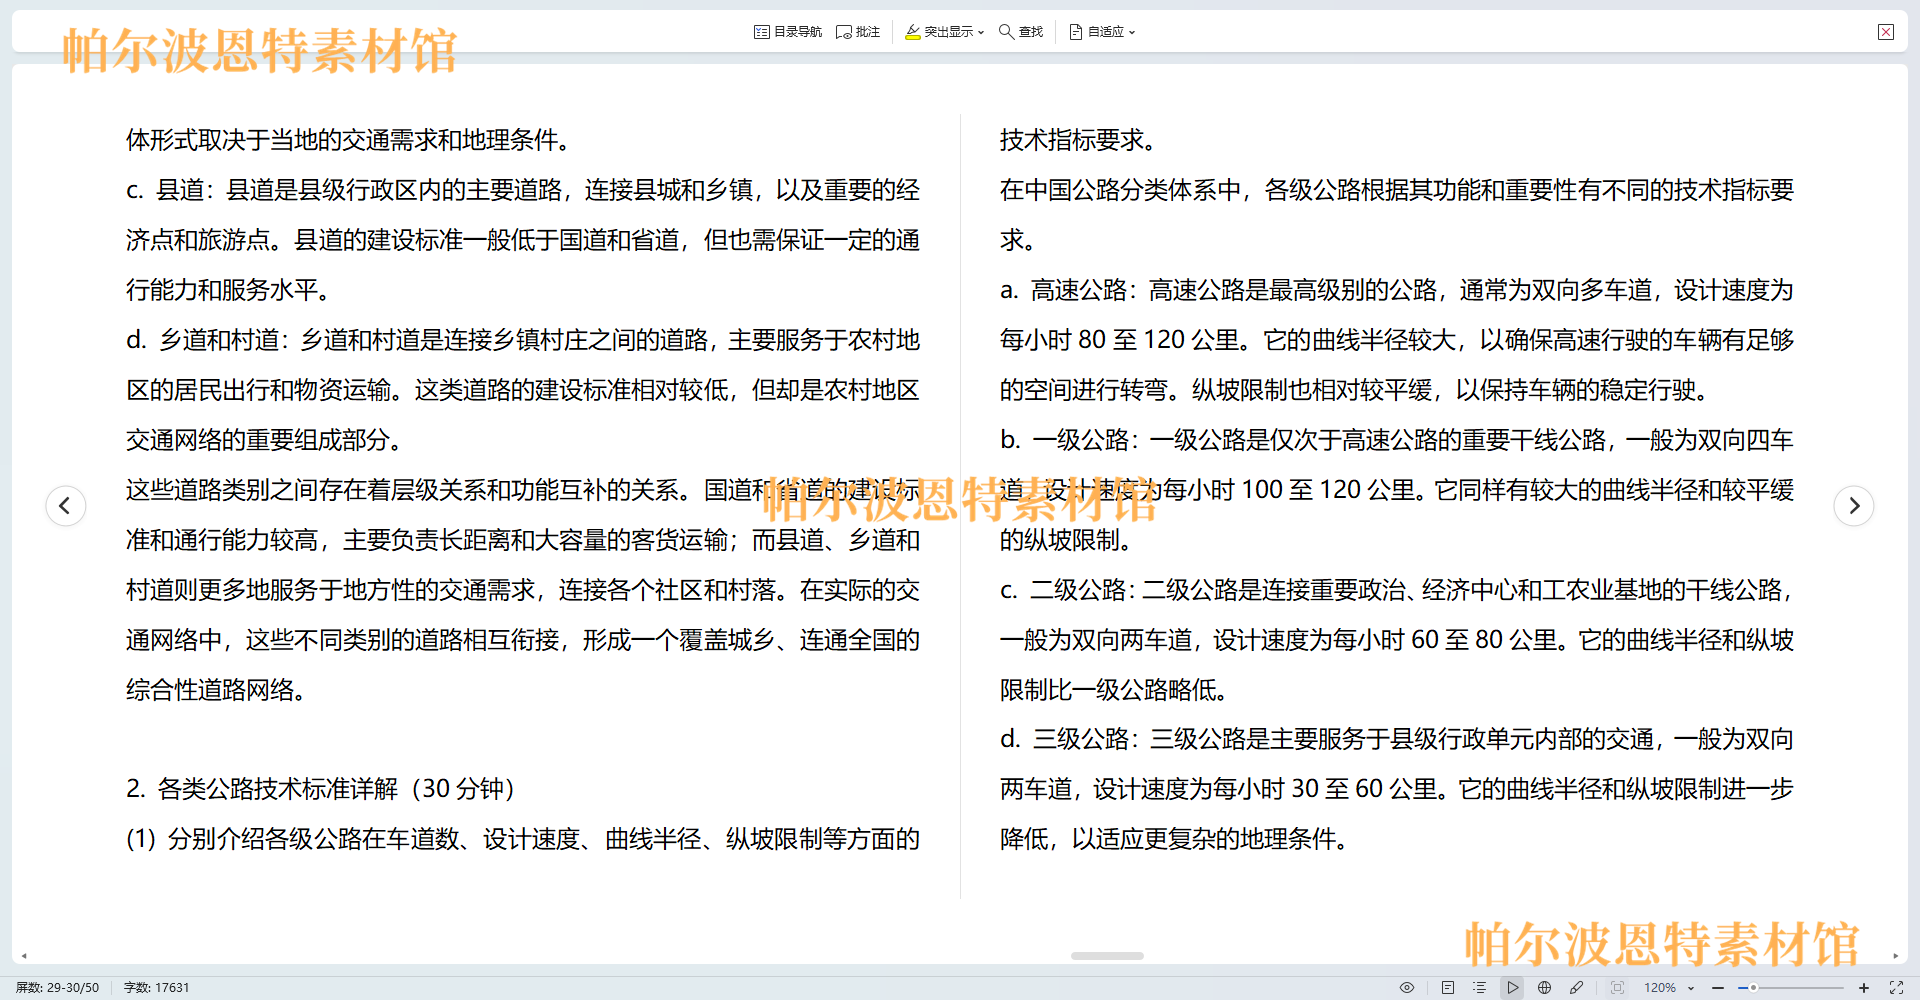Click the line starting 'c. 二级公路'

coord(1397,590)
